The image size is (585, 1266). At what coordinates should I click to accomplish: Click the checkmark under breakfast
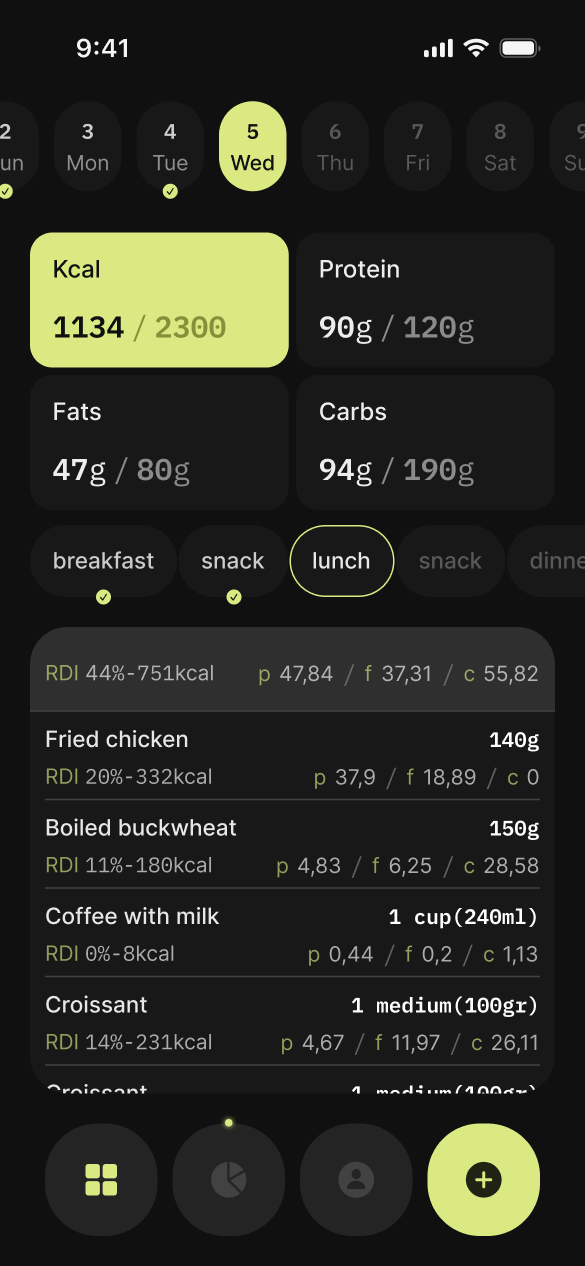click(103, 597)
